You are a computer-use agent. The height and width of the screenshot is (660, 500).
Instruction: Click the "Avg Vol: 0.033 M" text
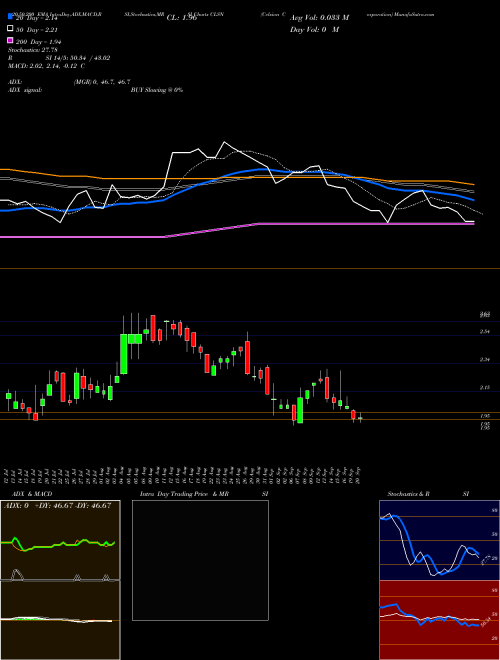tap(319, 18)
